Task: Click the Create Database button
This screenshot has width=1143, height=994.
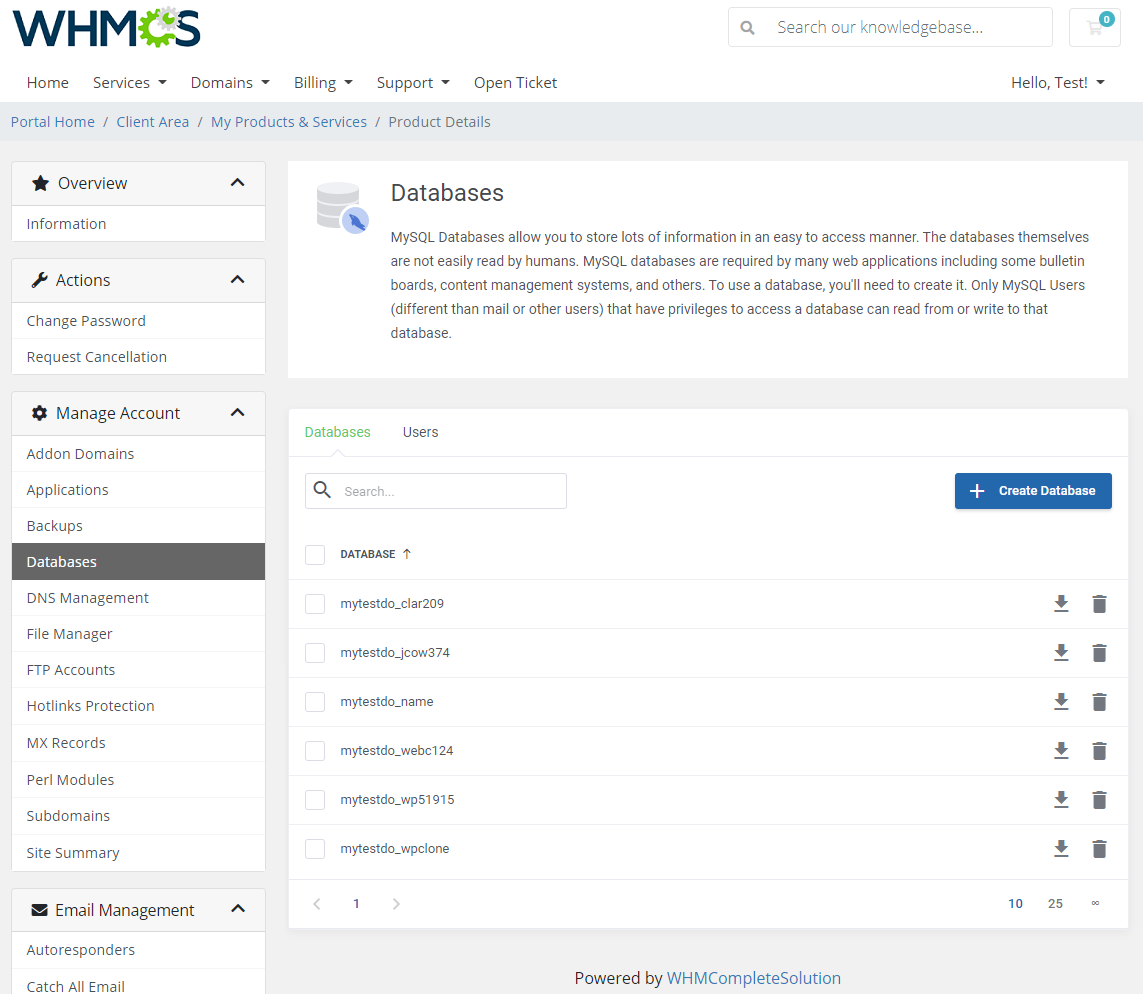Action: tap(1033, 491)
